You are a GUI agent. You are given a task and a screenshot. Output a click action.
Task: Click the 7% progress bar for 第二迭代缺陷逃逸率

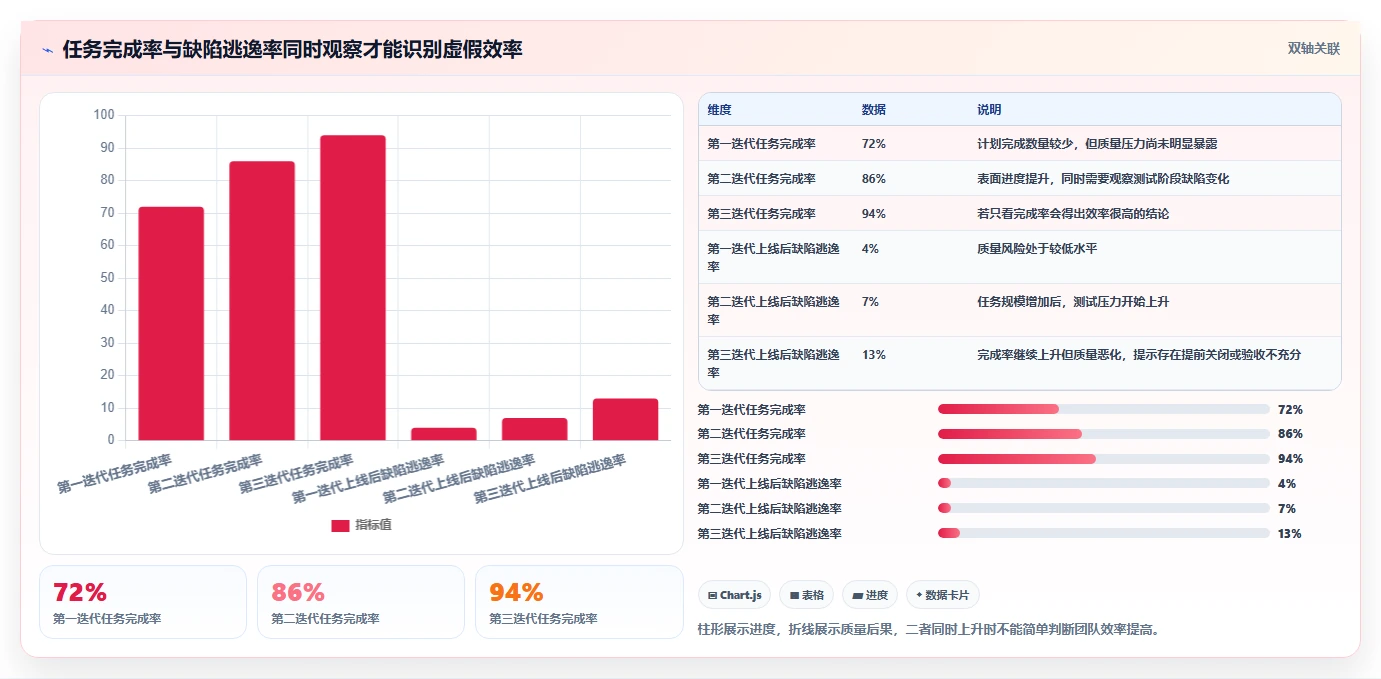pyautogui.click(x=1104, y=508)
